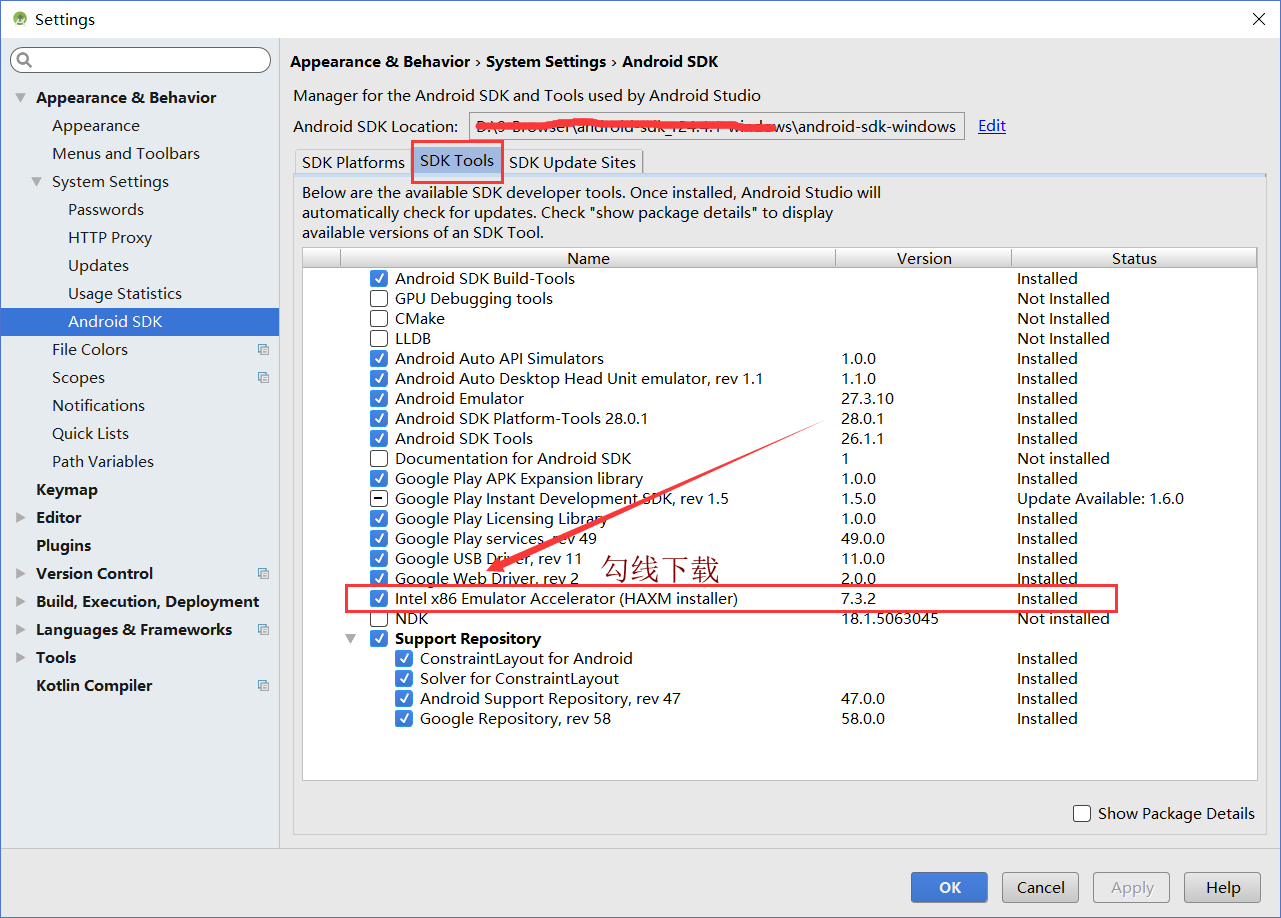
Task: Select Android Support Repository, rev 47 row
Action: coord(780,699)
